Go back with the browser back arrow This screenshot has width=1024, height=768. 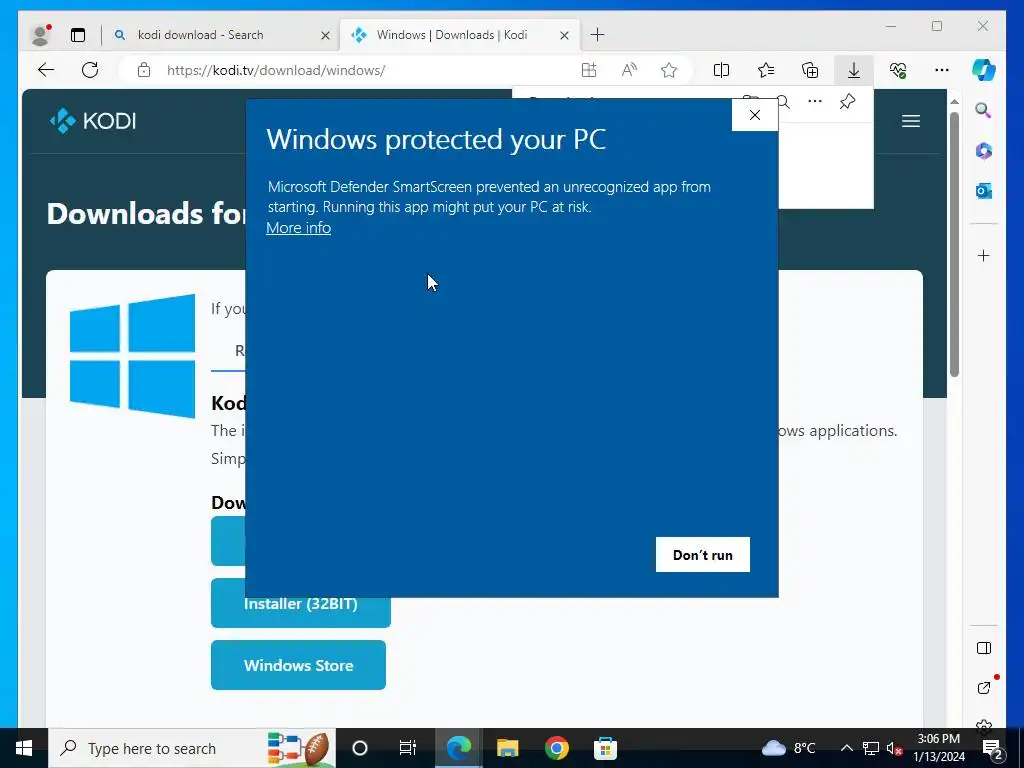click(46, 70)
